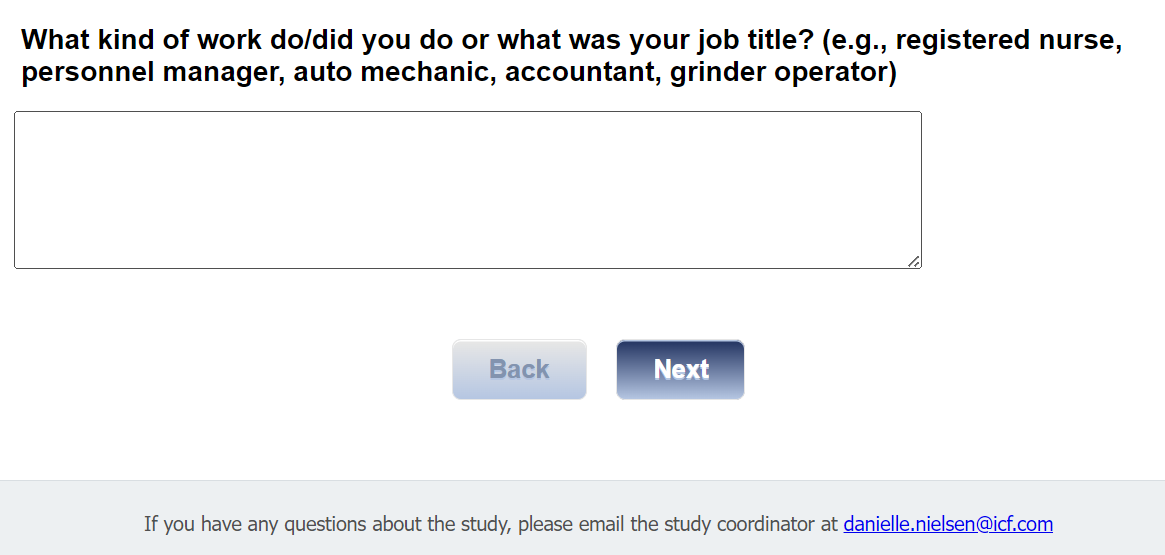The height and width of the screenshot is (555, 1165).
Task: Click the words 'registered nurse' in the question
Action: click(1008, 41)
